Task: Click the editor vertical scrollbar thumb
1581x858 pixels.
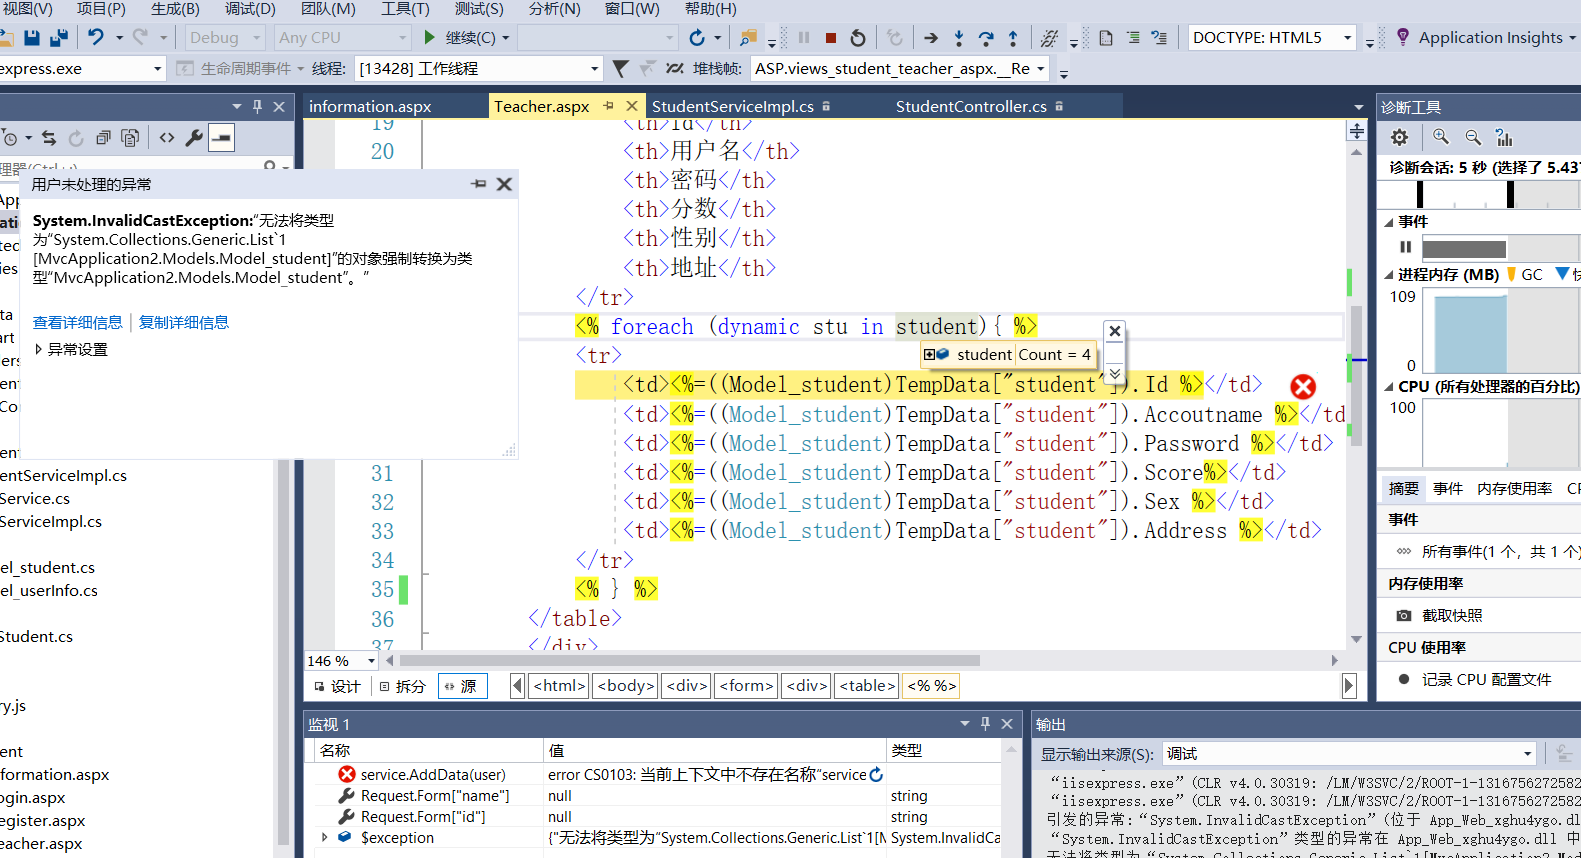Action: (x=1356, y=375)
